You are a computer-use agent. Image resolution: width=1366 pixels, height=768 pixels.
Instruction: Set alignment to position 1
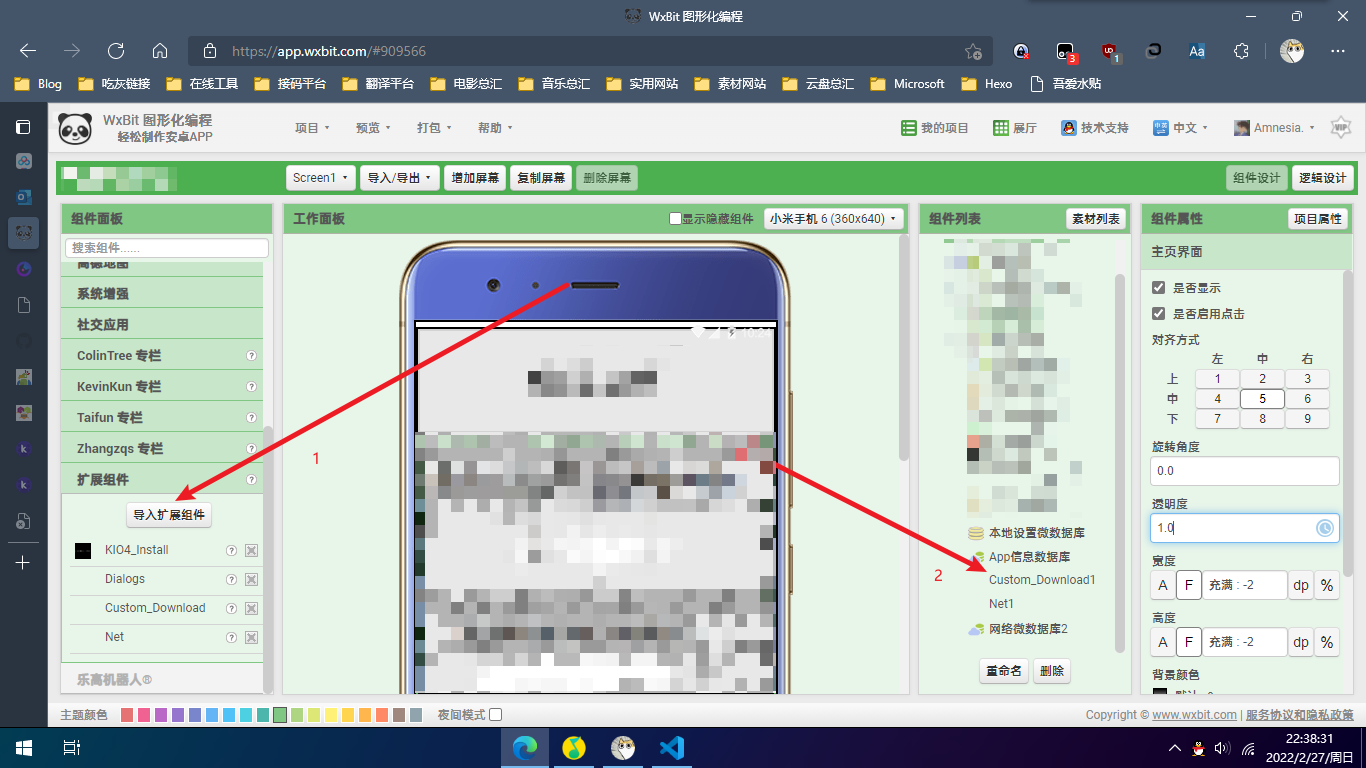1217,379
